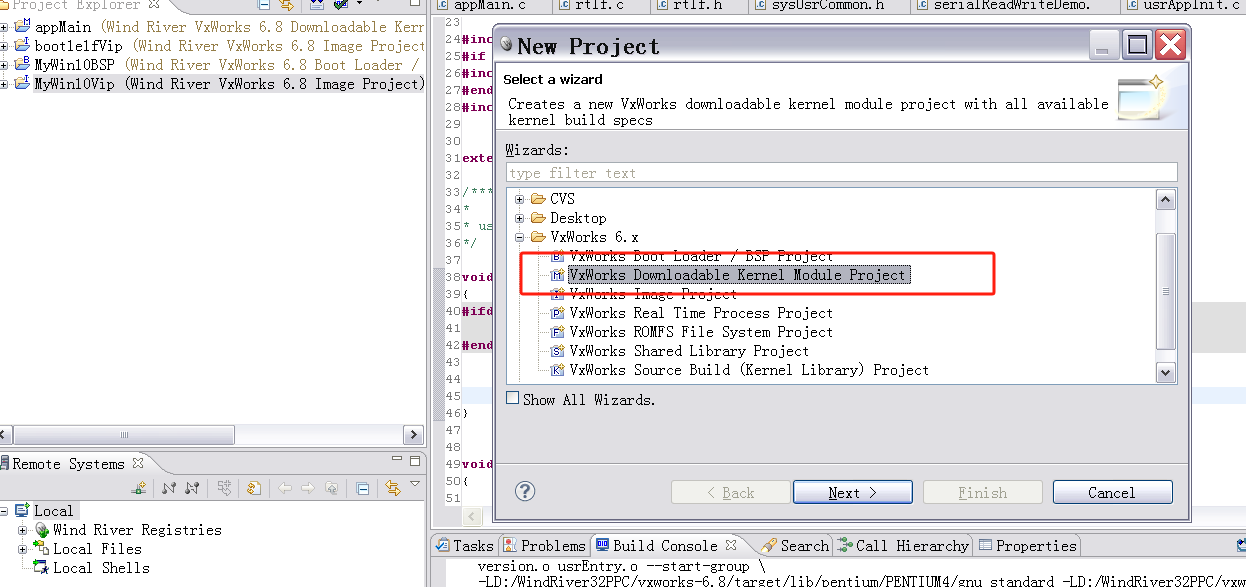Viewport: 1246px width, 587px height.
Task: Click the wizard list scroll-up arrow
Action: pyautogui.click(x=1165, y=199)
